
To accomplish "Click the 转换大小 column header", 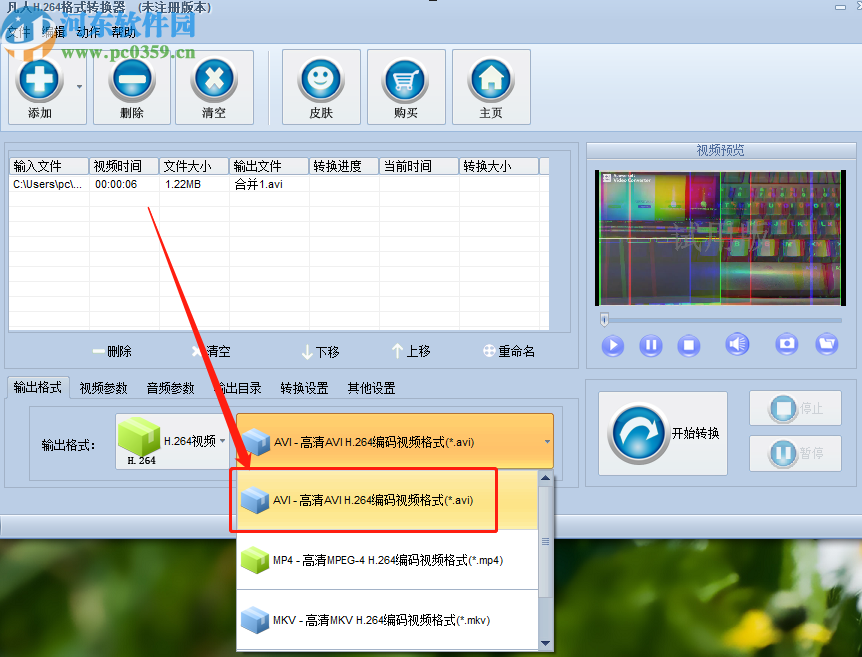I will [x=499, y=166].
